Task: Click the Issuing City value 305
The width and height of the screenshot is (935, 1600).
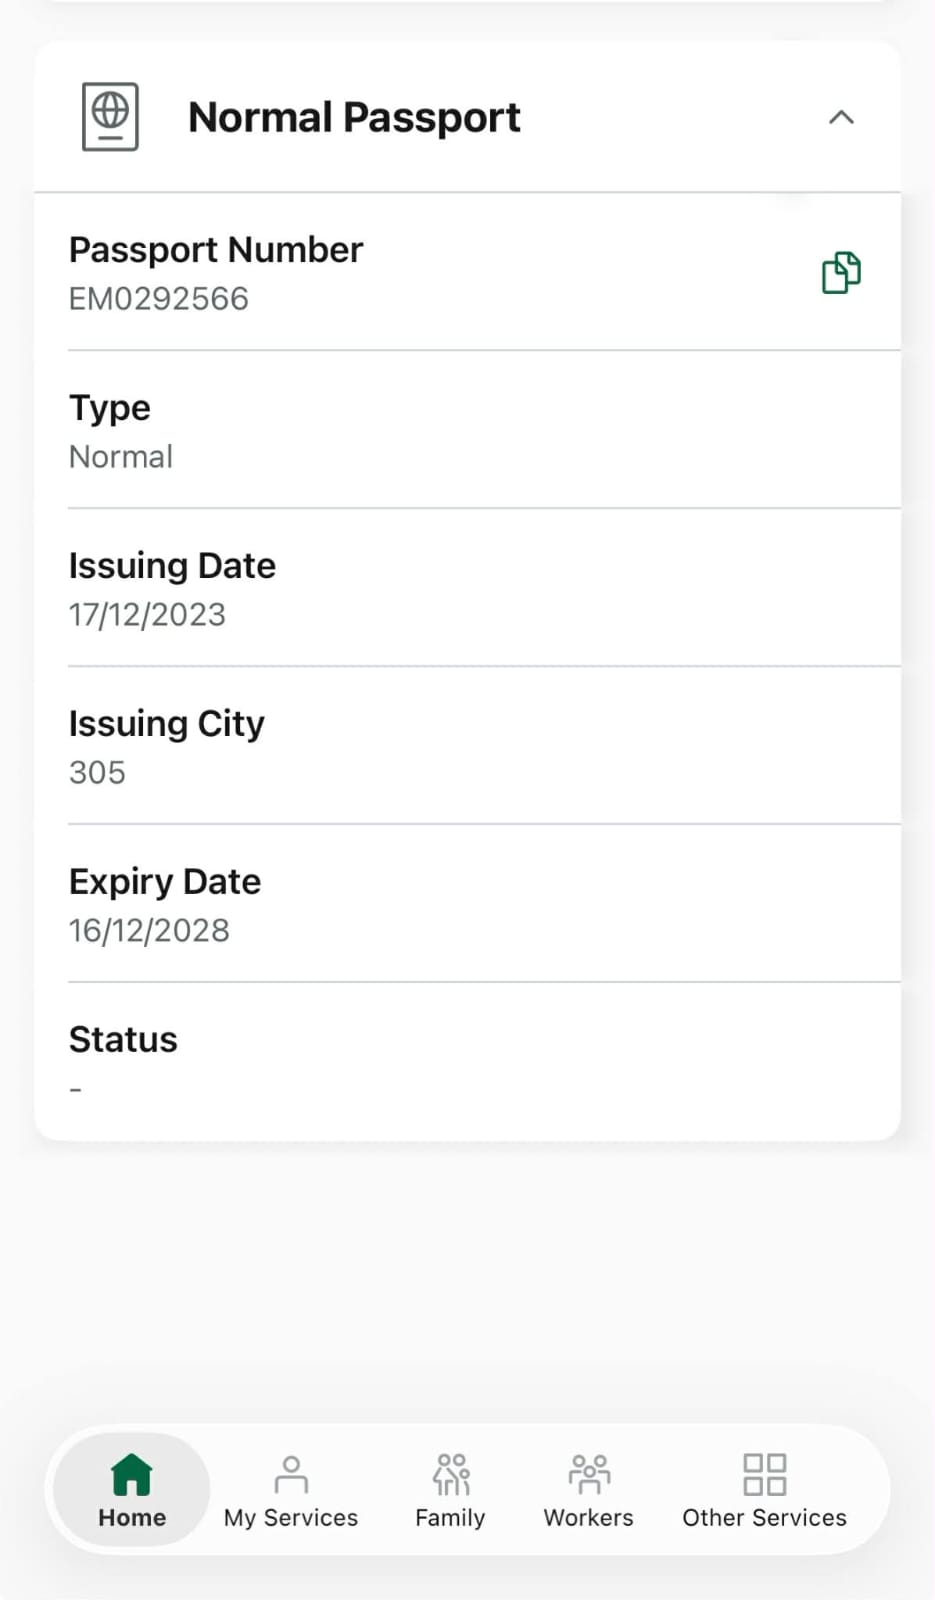Action: 97,772
